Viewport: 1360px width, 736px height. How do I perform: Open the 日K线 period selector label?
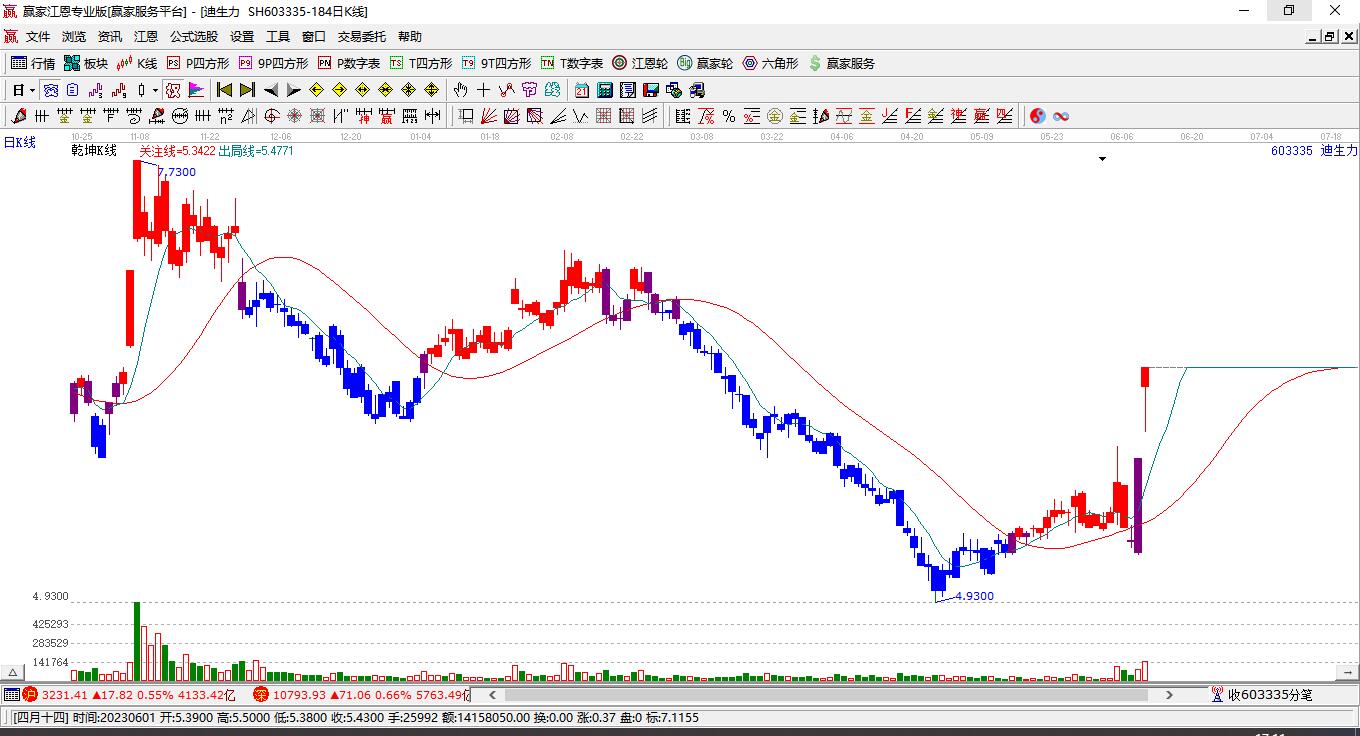pos(20,143)
